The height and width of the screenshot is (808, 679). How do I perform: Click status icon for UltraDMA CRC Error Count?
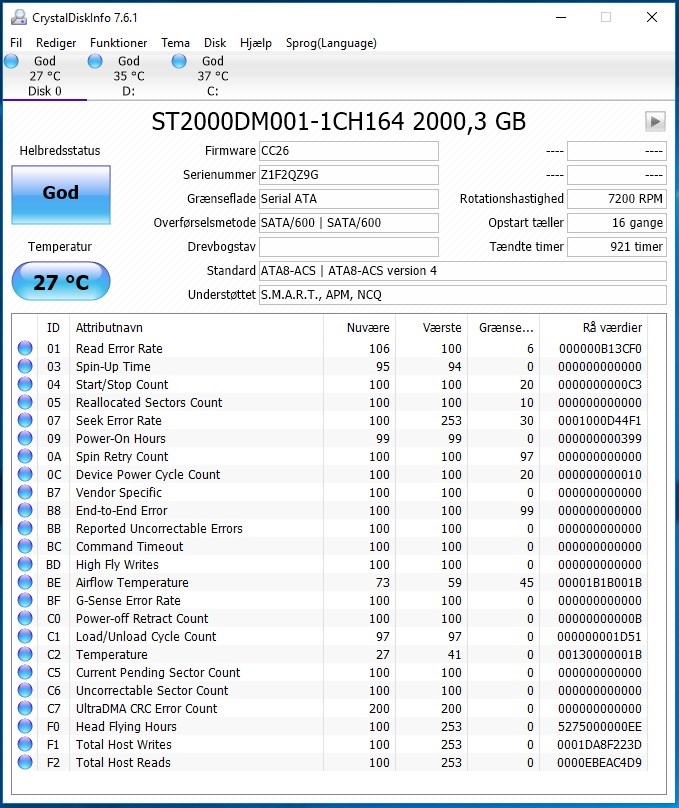click(x=25, y=709)
